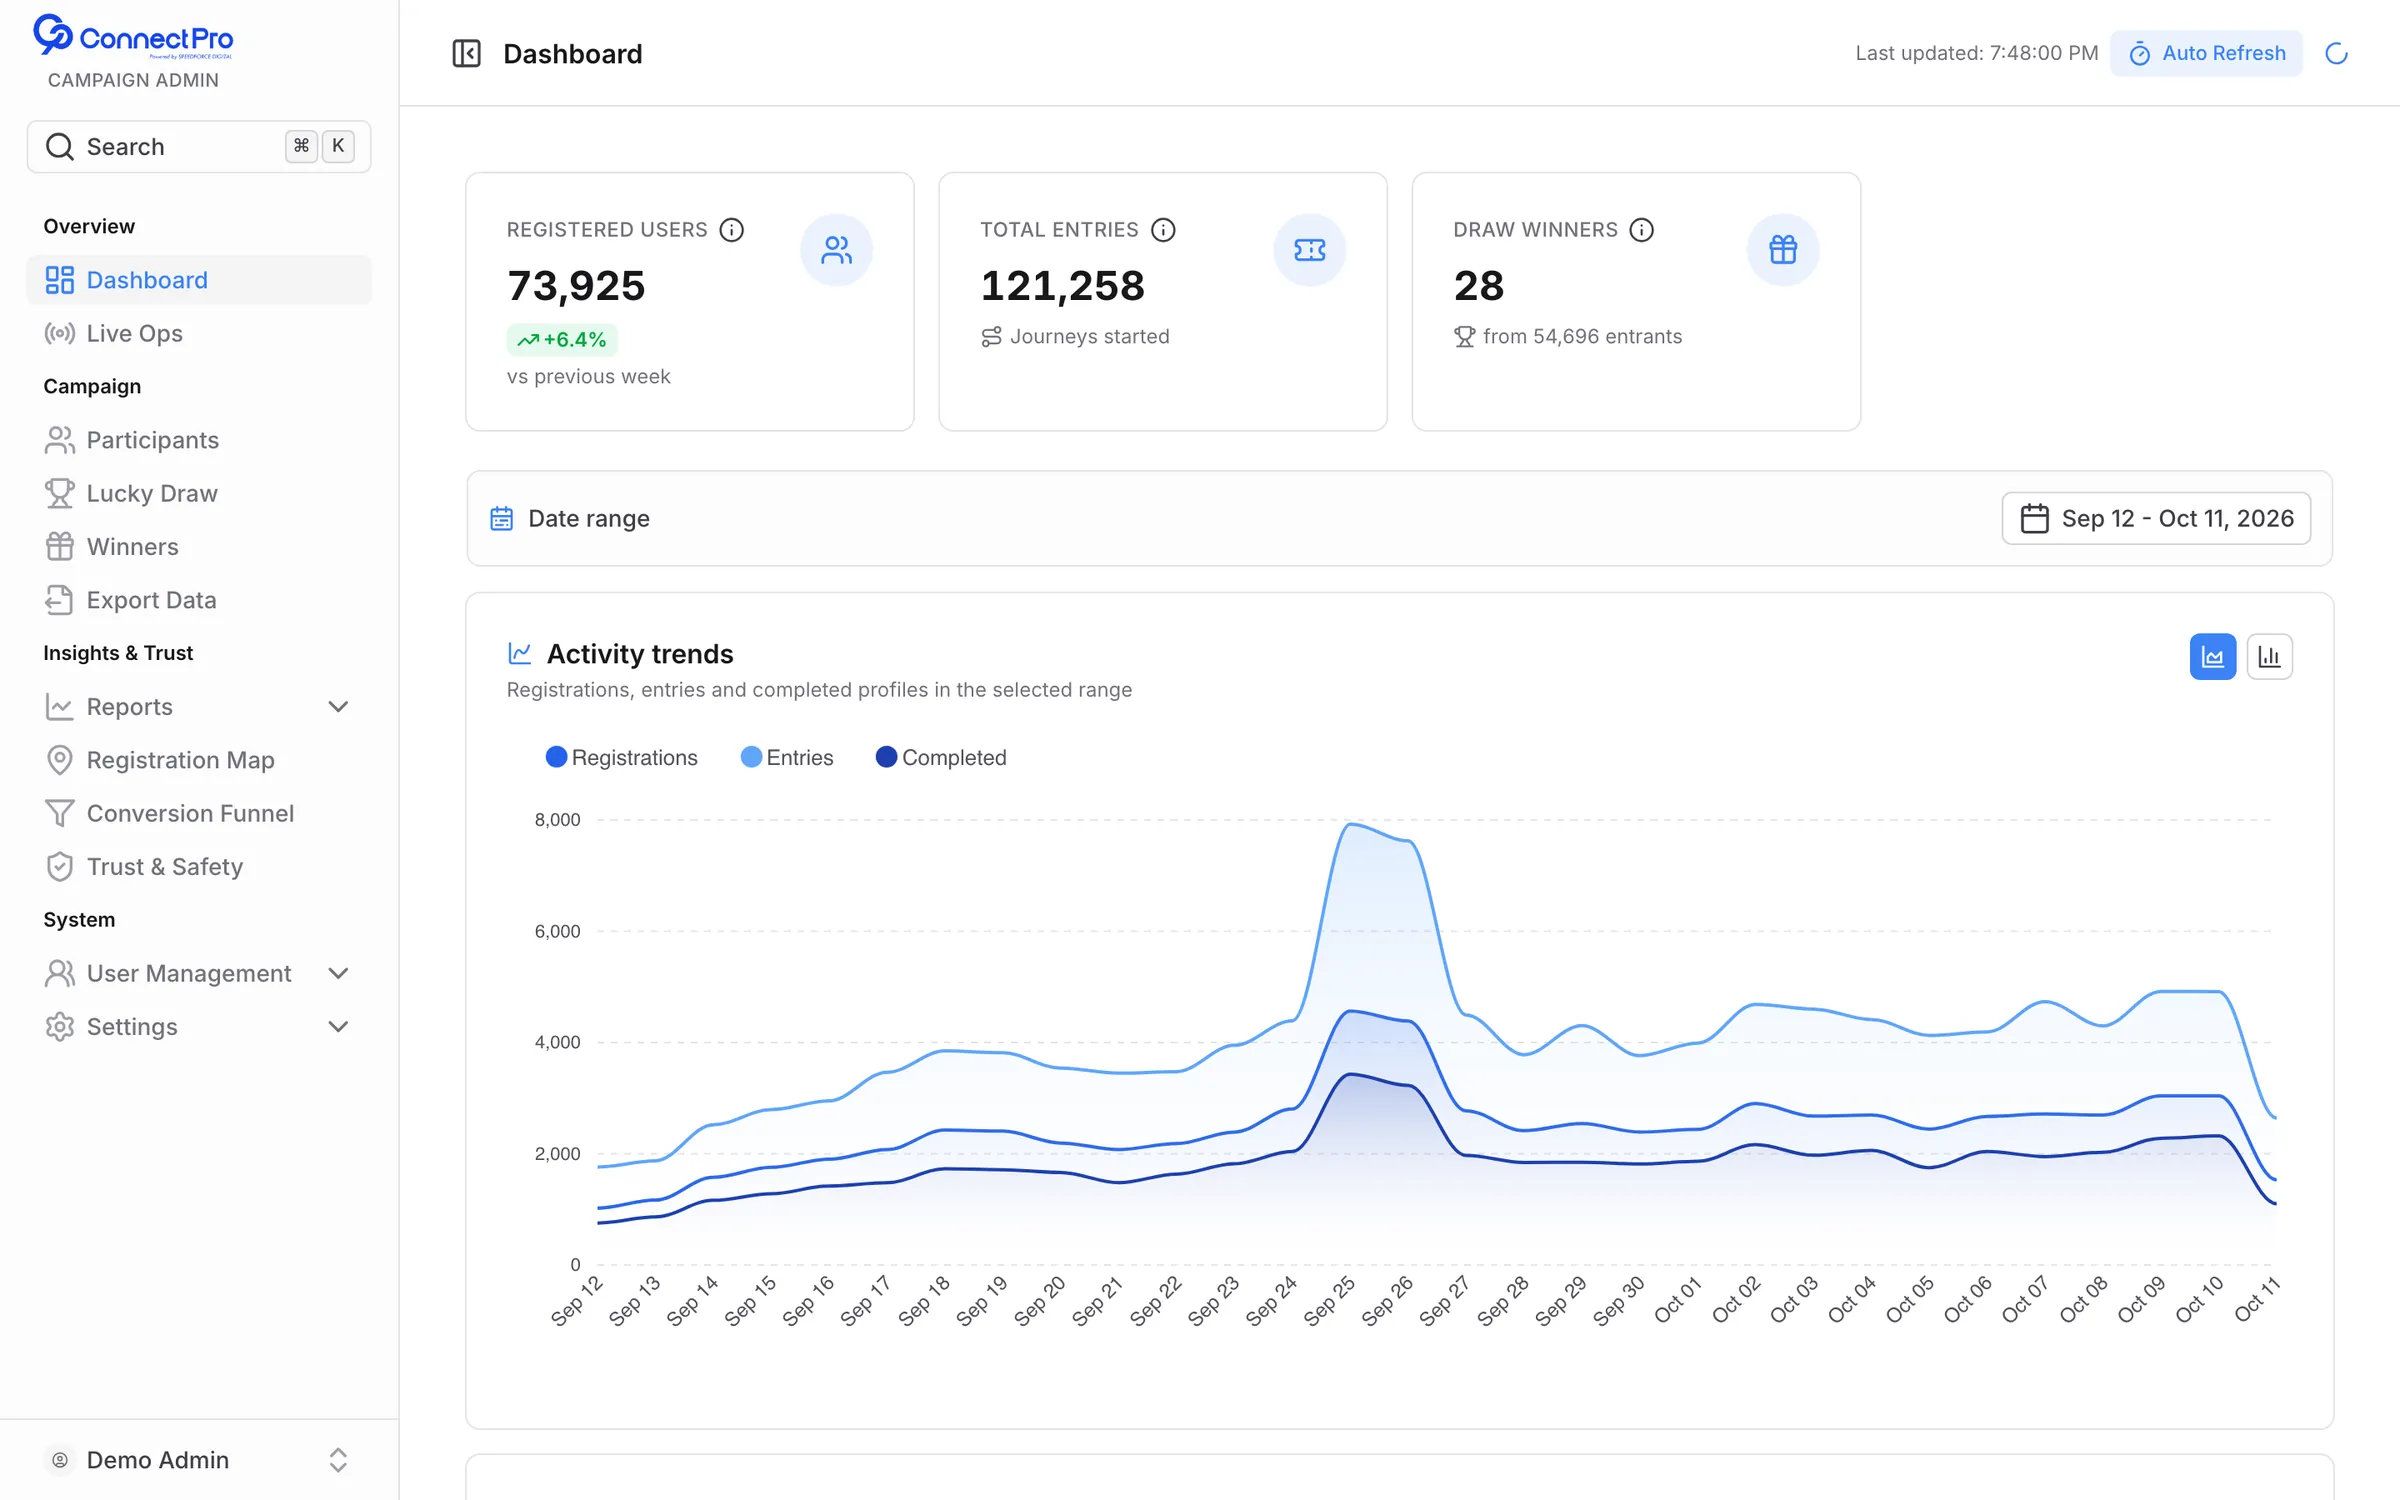Click "Journeys started" text
Image resolution: width=2400 pixels, height=1500 pixels.
click(x=1089, y=337)
